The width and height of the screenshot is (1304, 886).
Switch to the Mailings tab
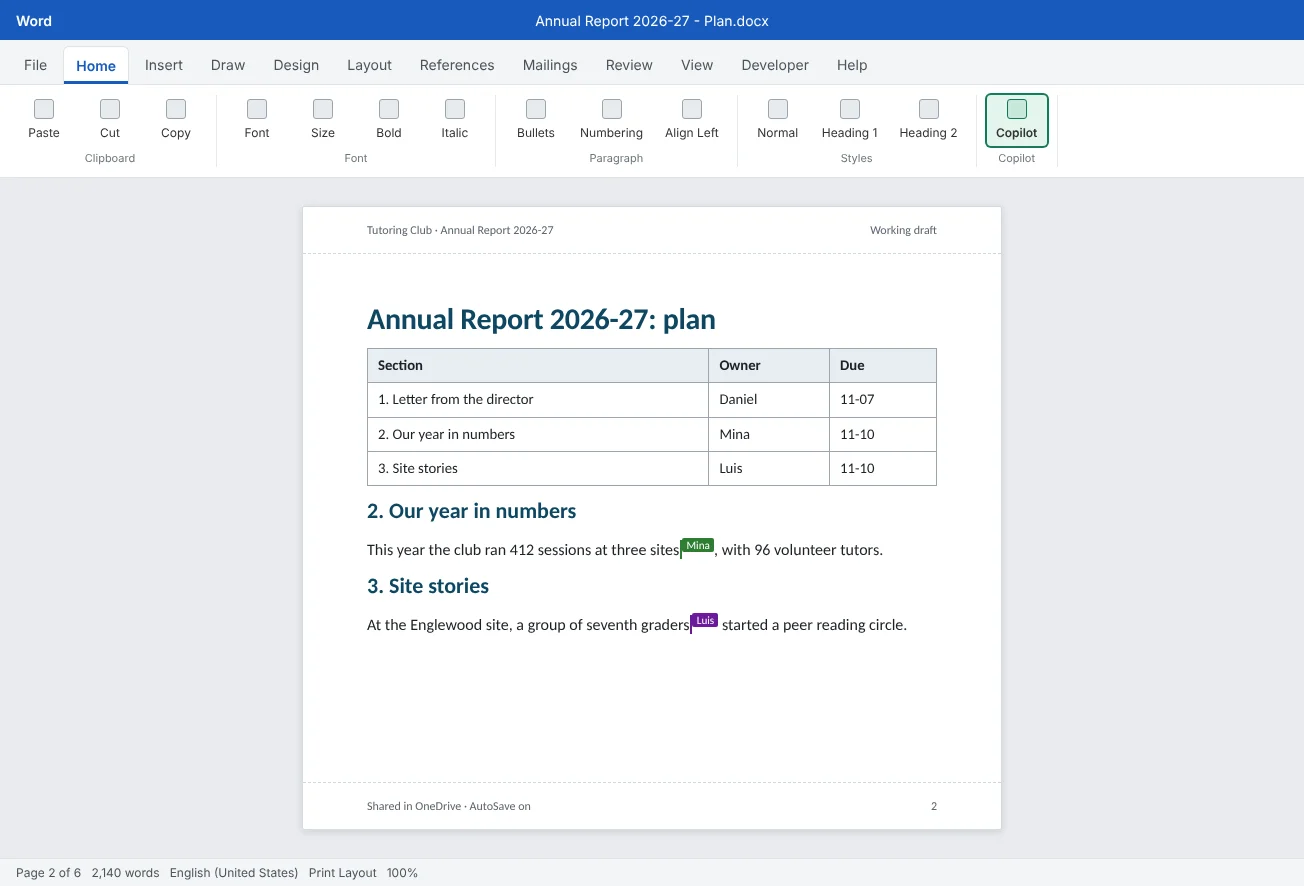(550, 65)
